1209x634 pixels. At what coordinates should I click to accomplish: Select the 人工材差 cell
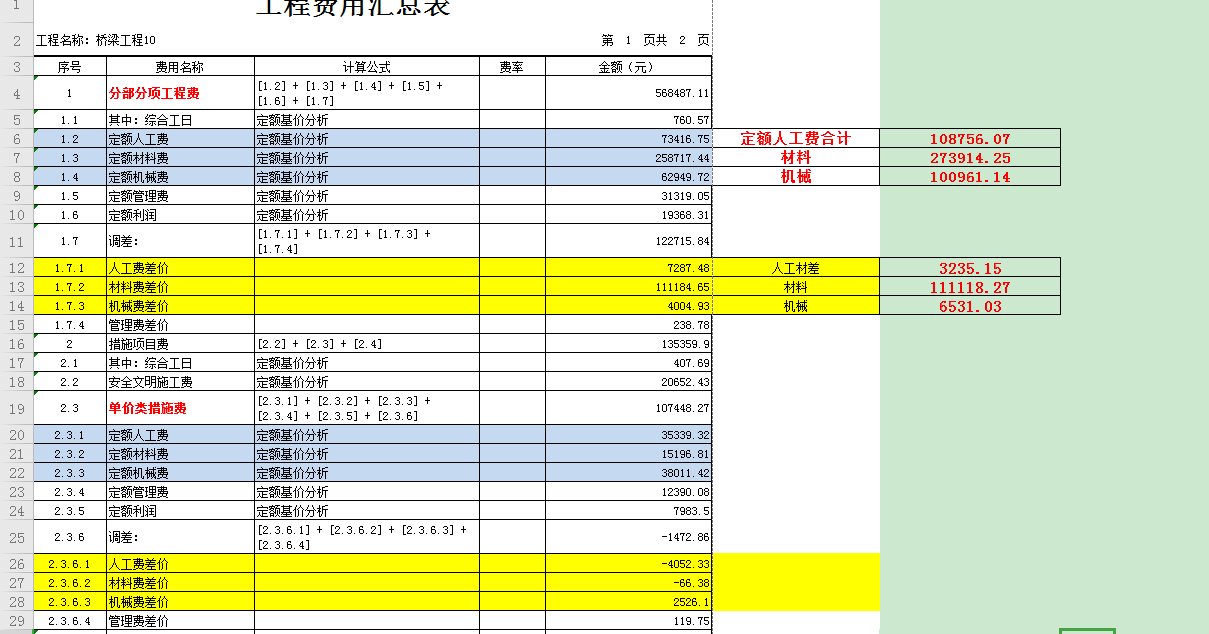(796, 268)
